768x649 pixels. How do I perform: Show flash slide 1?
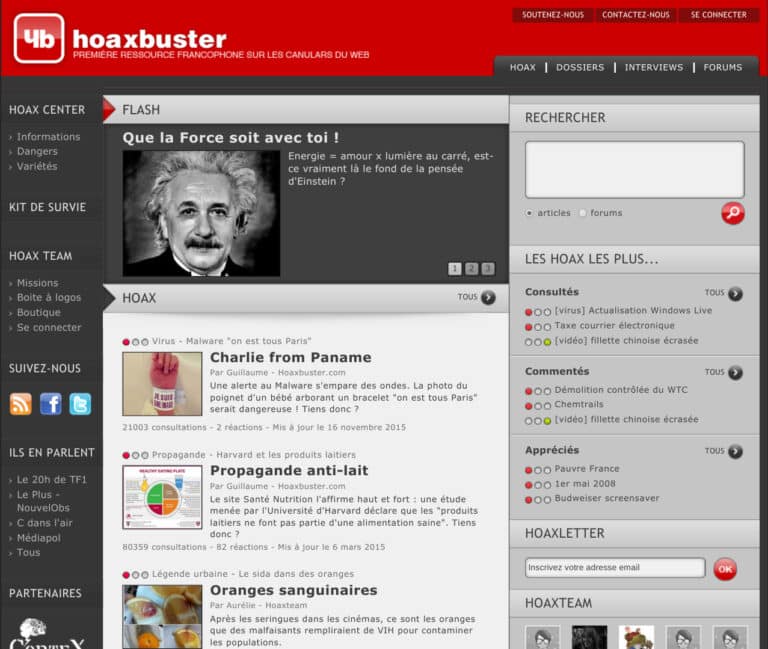point(455,268)
